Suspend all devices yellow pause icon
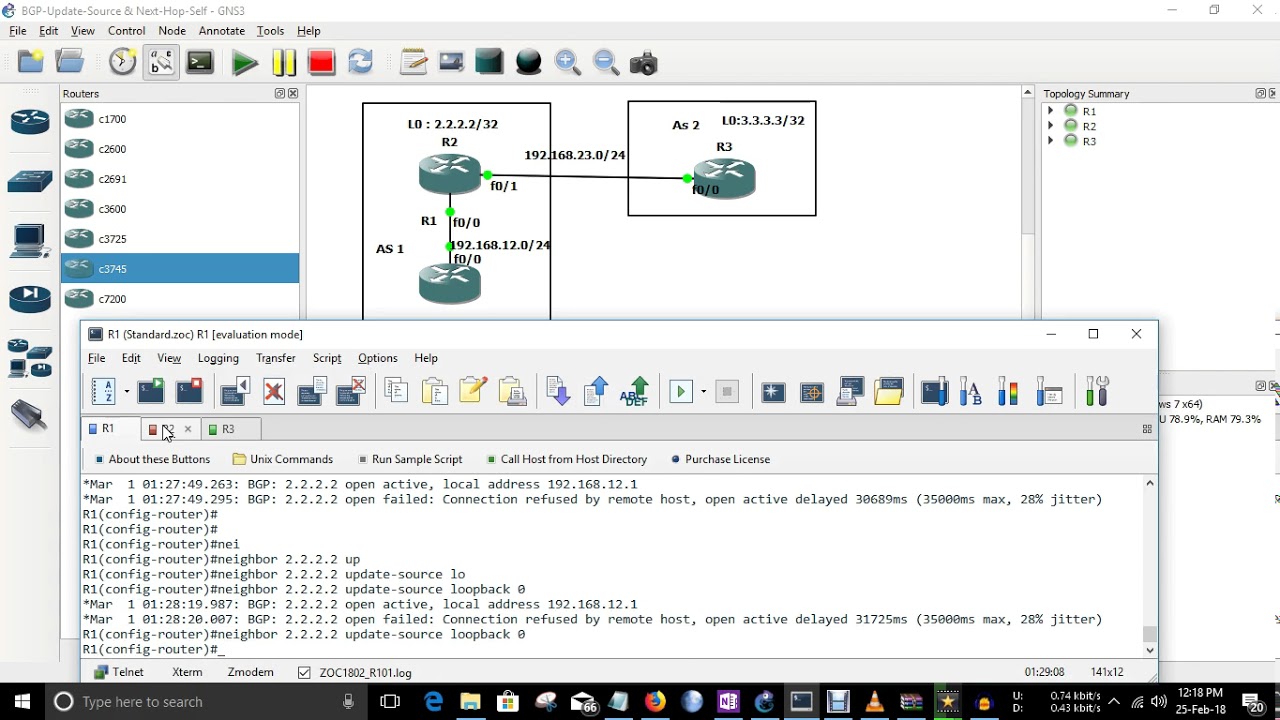Screen dimensions: 1280x720 pos(283,63)
